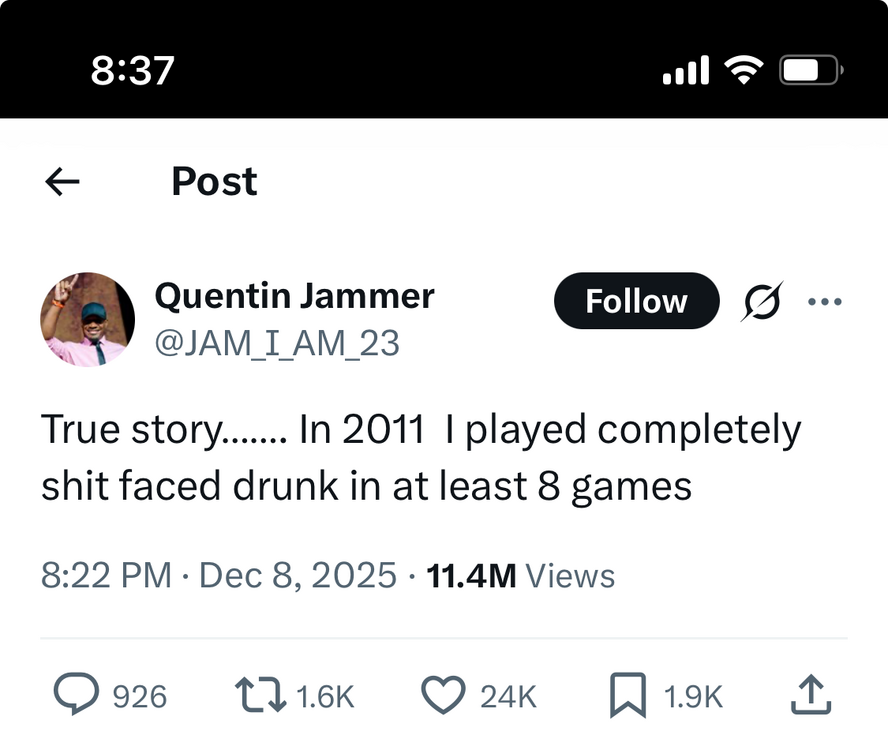
Task: Tap the status bar clock showing 8:37
Action: [132, 69]
